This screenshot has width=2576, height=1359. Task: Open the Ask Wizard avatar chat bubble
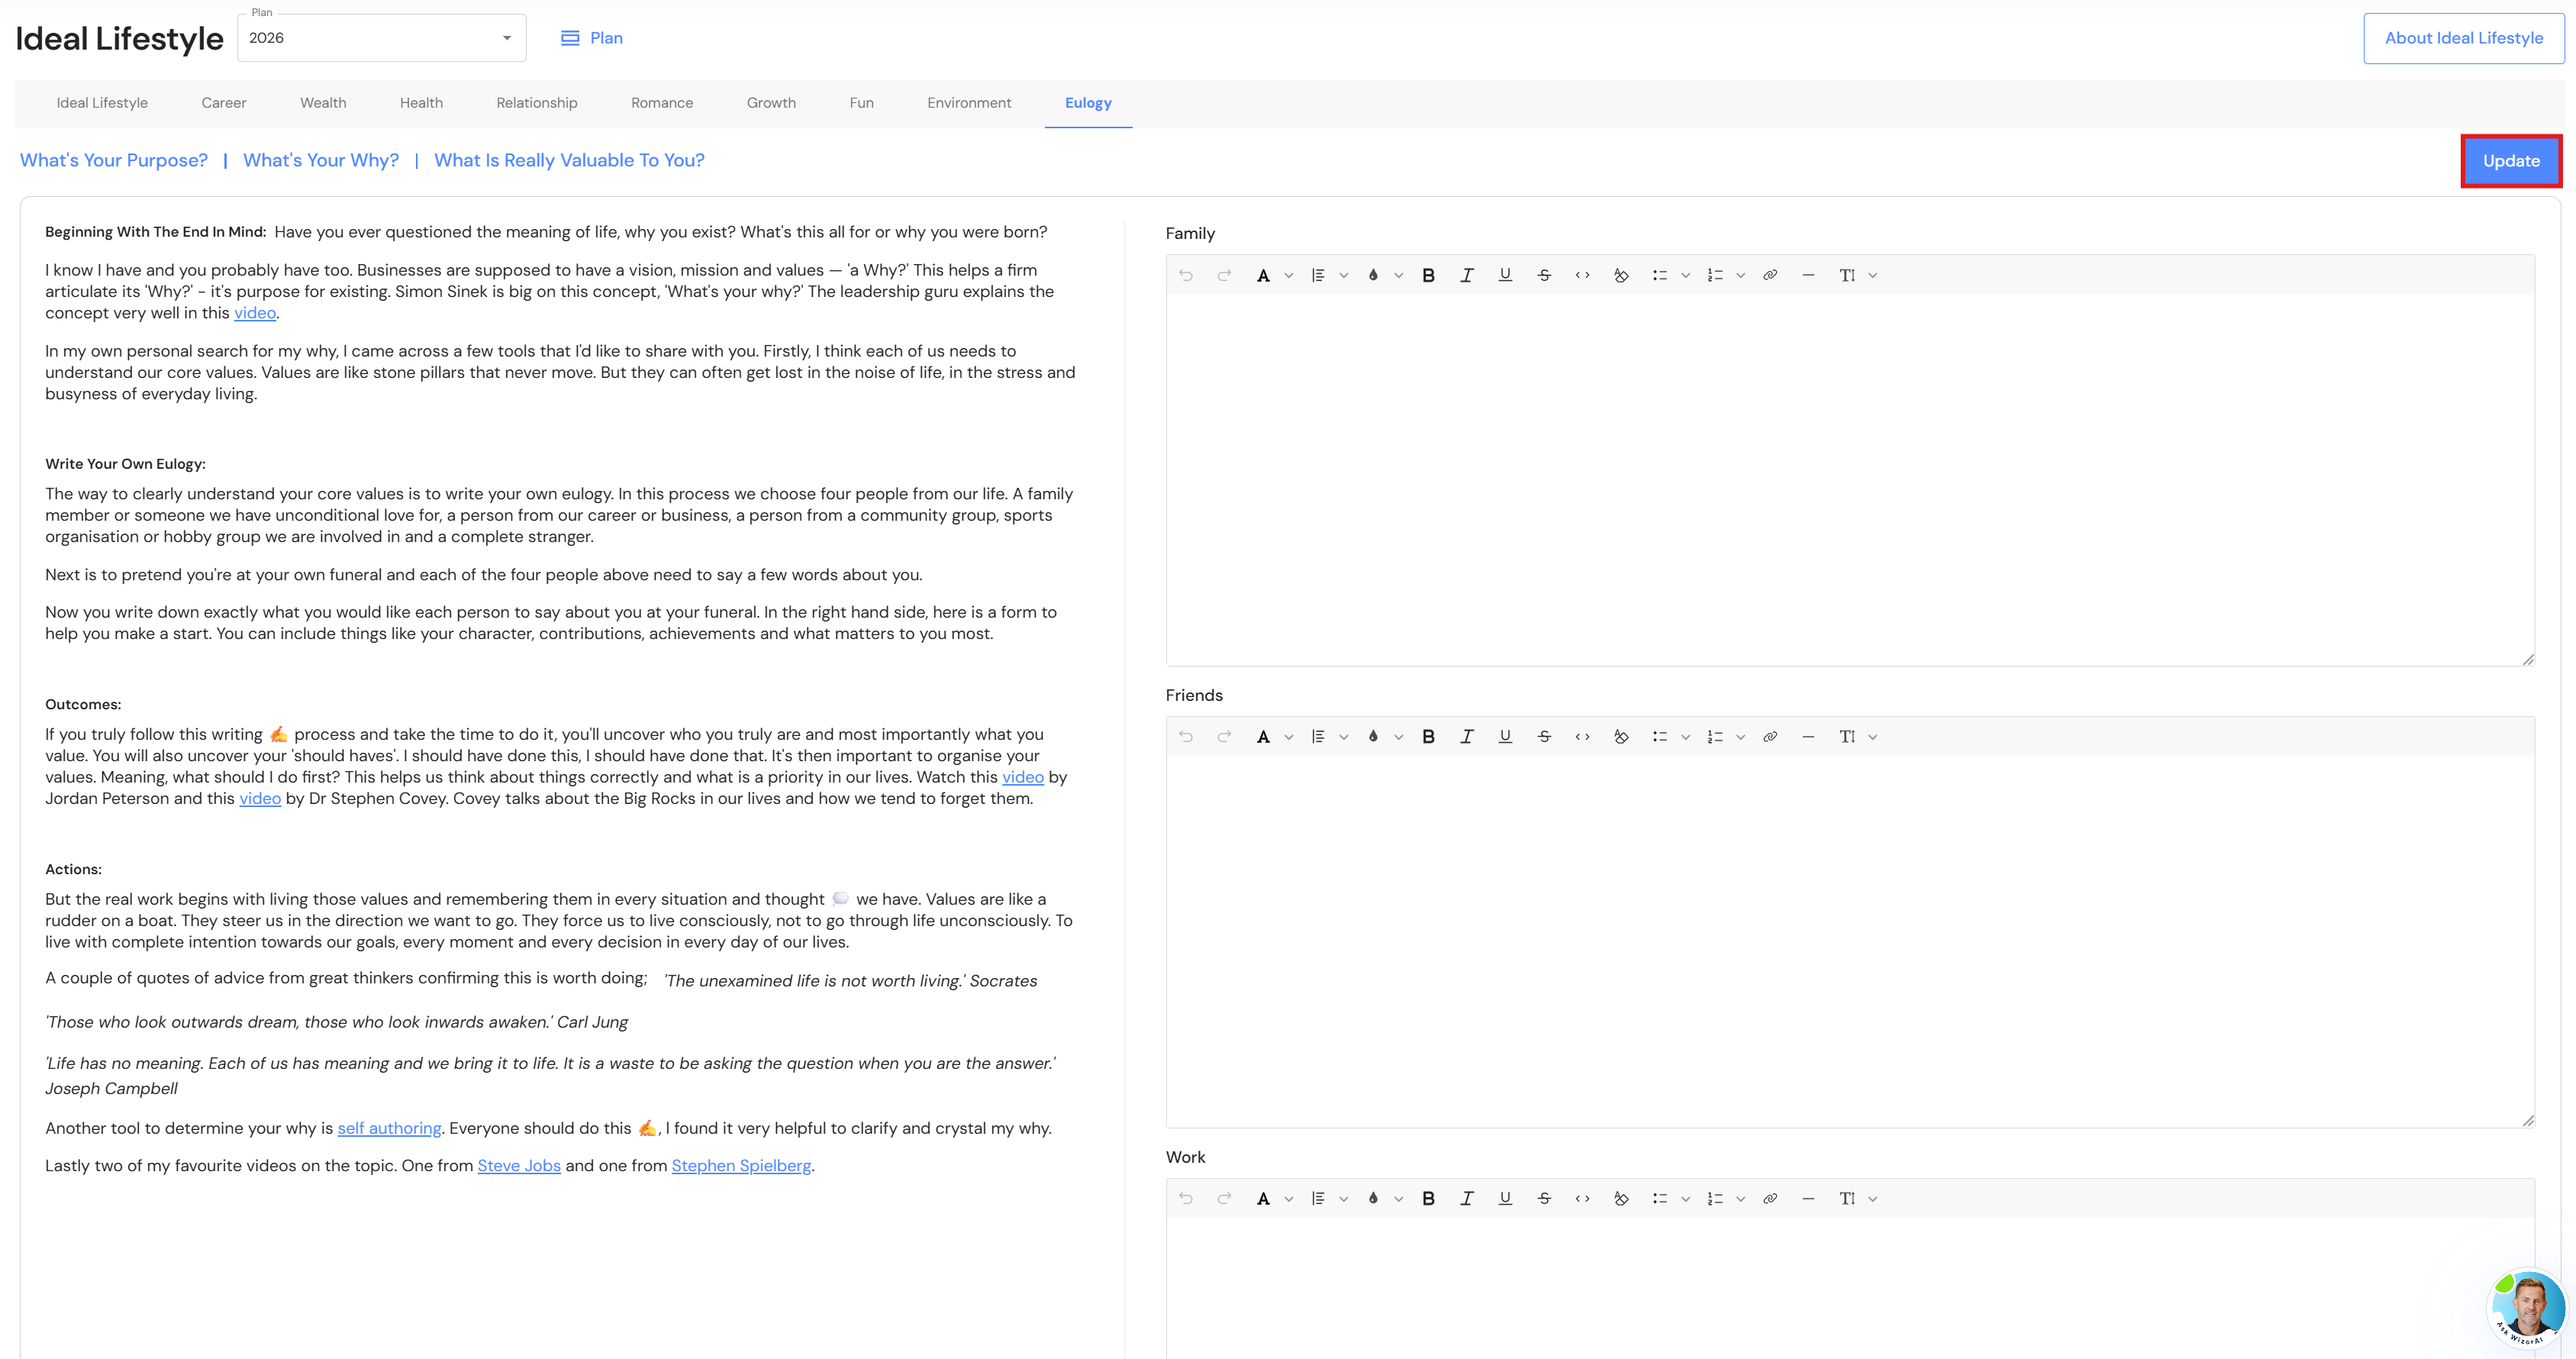pyautogui.click(x=2527, y=1307)
